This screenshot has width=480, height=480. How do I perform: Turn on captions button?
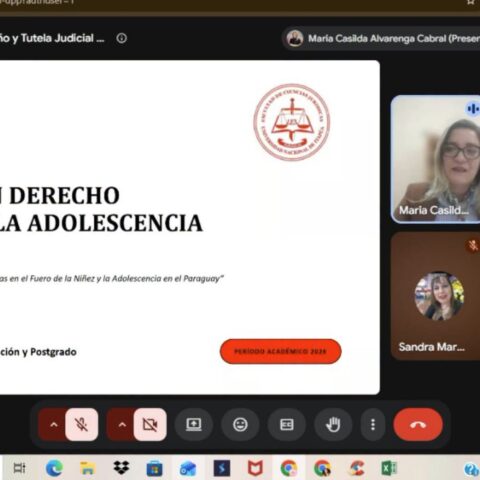tap(287, 424)
